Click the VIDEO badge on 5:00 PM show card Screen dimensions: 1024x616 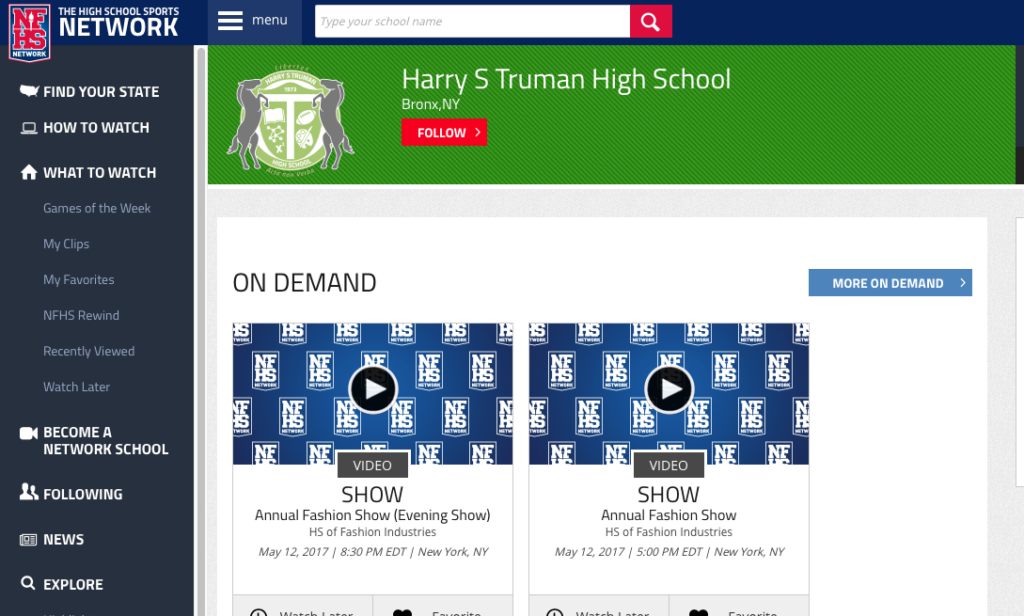pos(669,465)
